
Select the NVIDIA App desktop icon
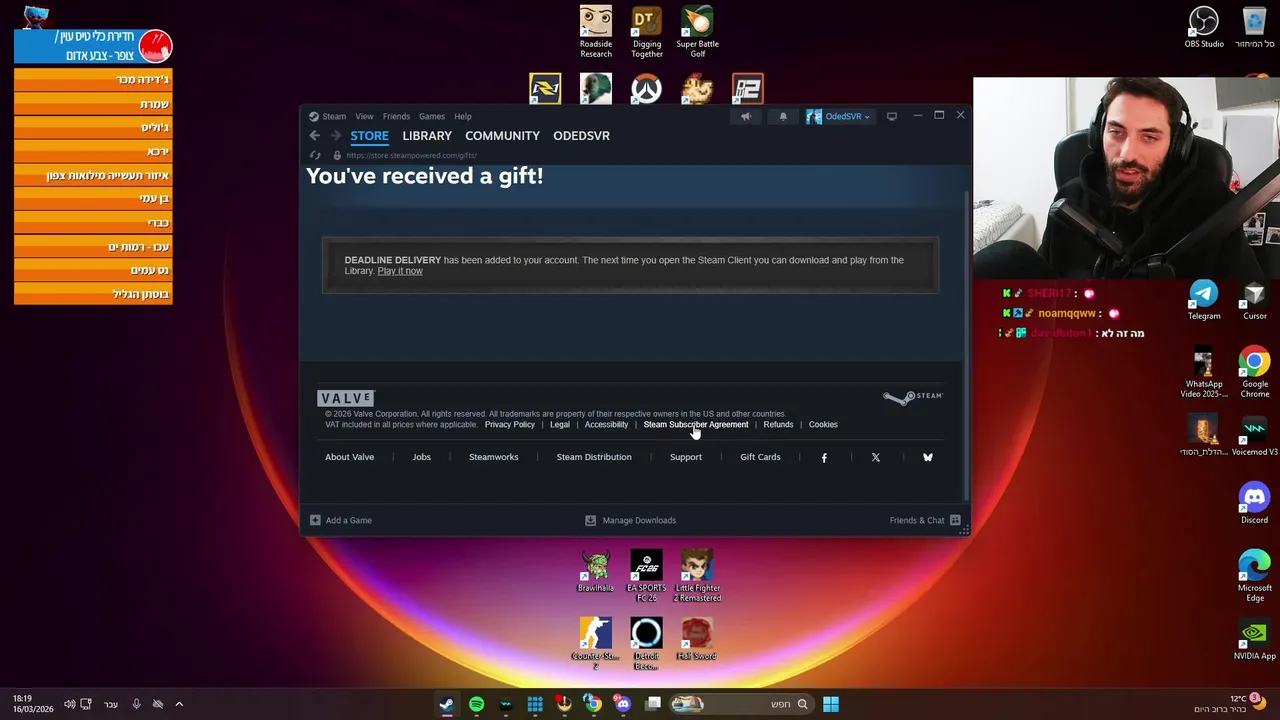tap(1254, 639)
